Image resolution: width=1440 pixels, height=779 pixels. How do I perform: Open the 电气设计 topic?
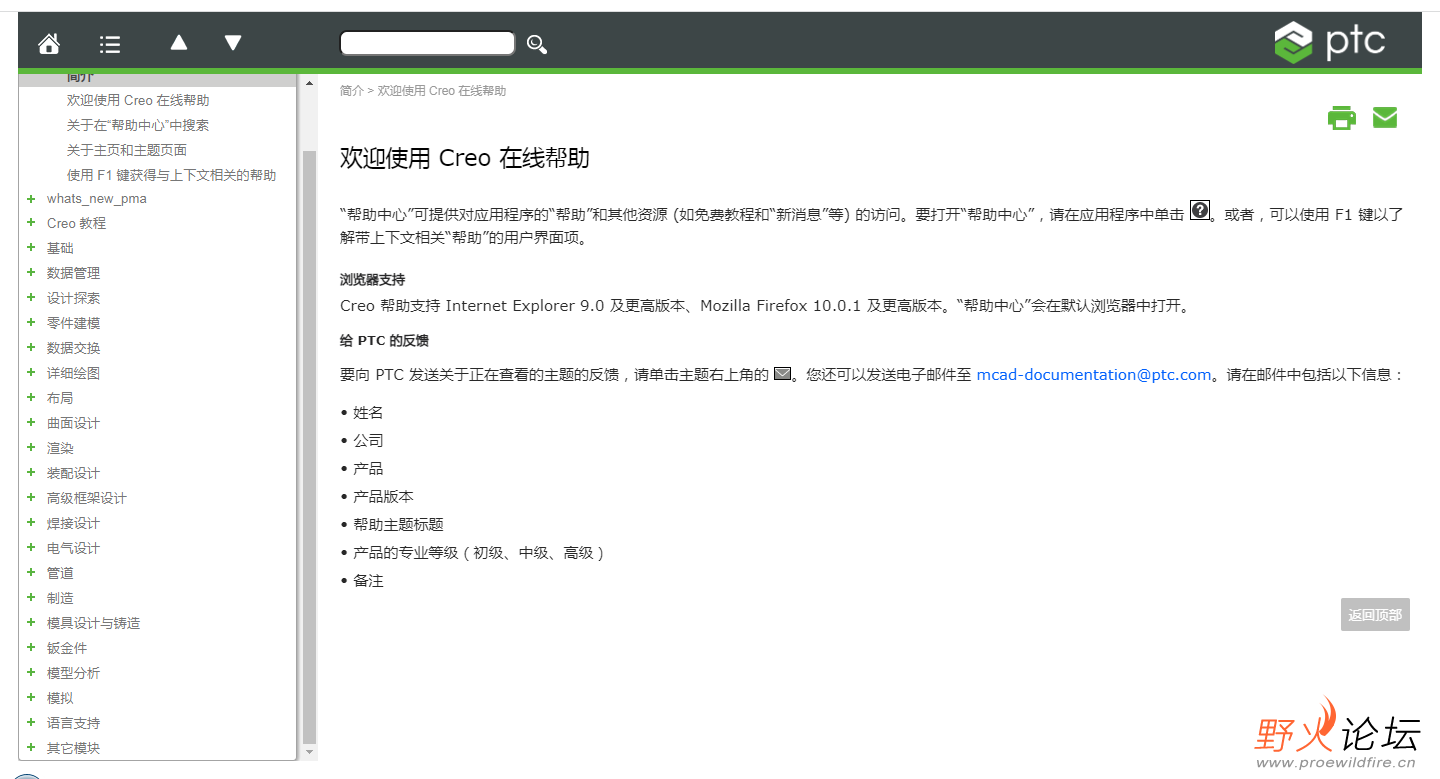pos(73,548)
